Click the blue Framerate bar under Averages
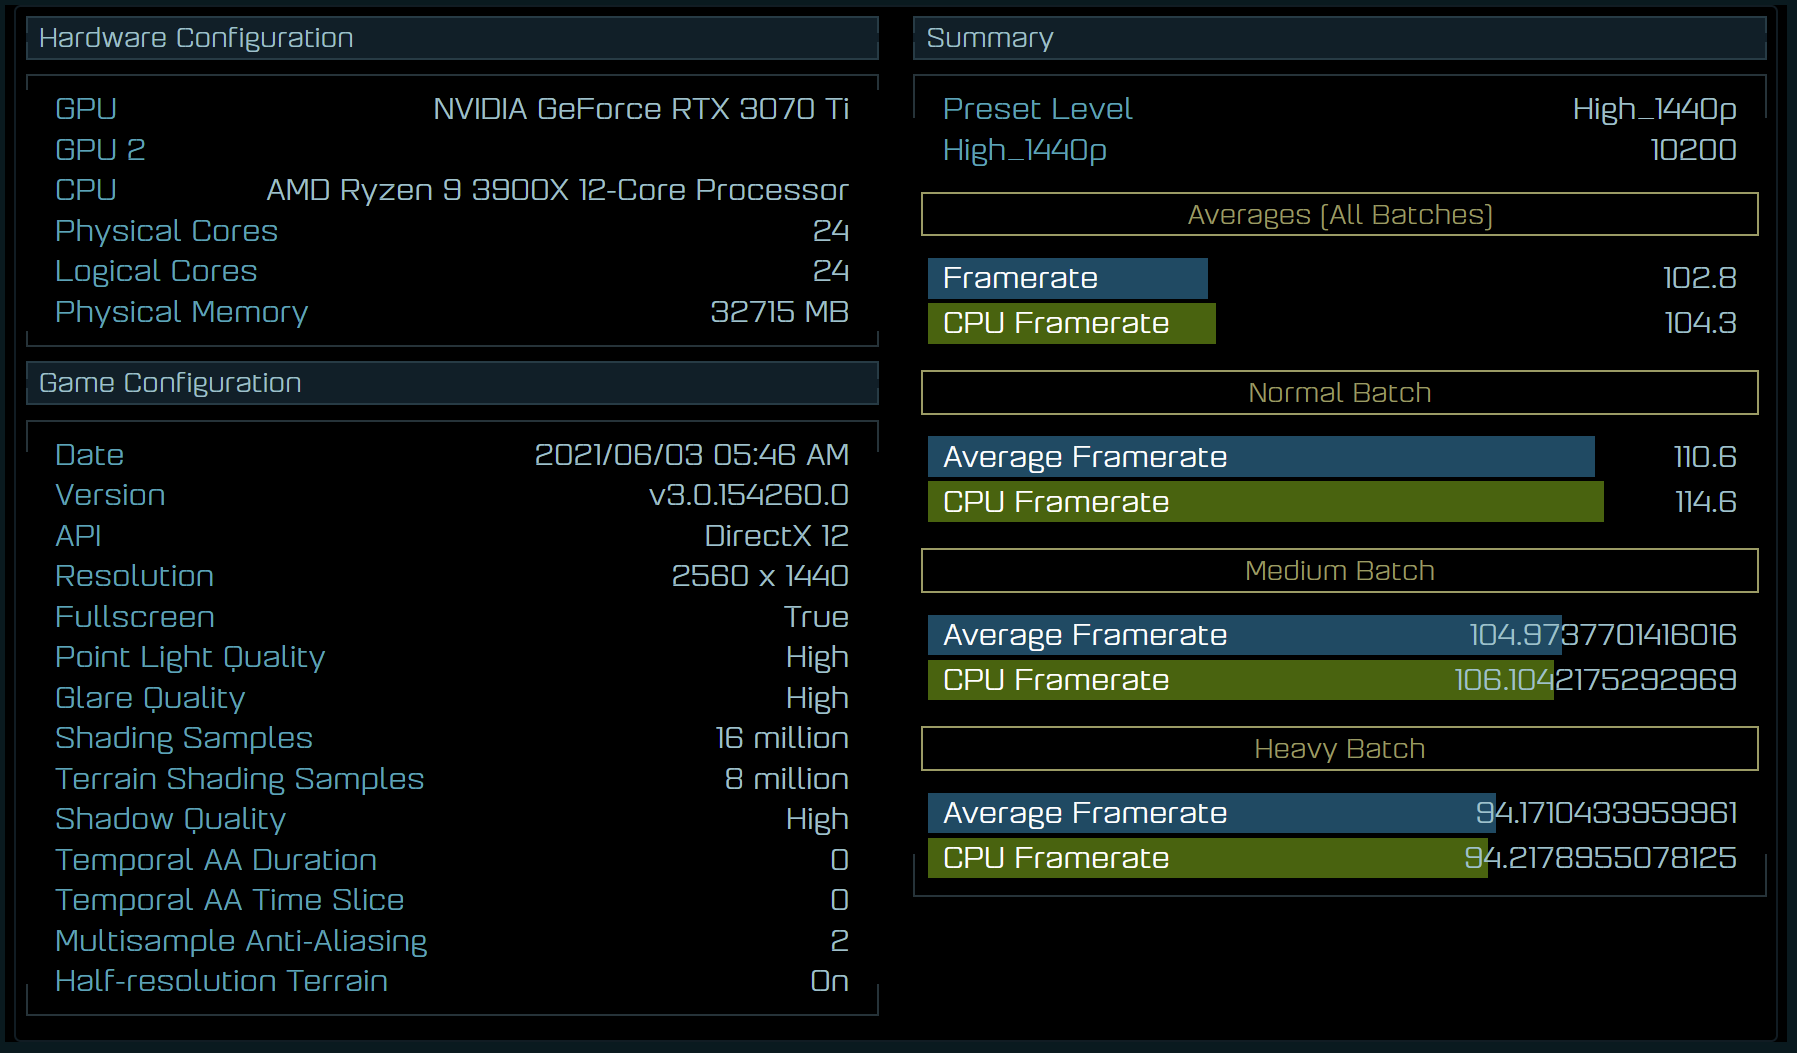The height and width of the screenshot is (1053, 1797). click(1068, 278)
